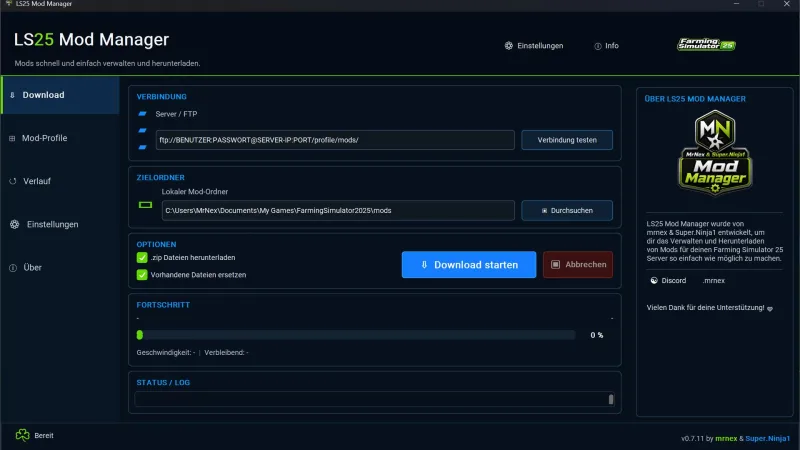
Task: Click the Verbleibend label
Action: (227, 353)
